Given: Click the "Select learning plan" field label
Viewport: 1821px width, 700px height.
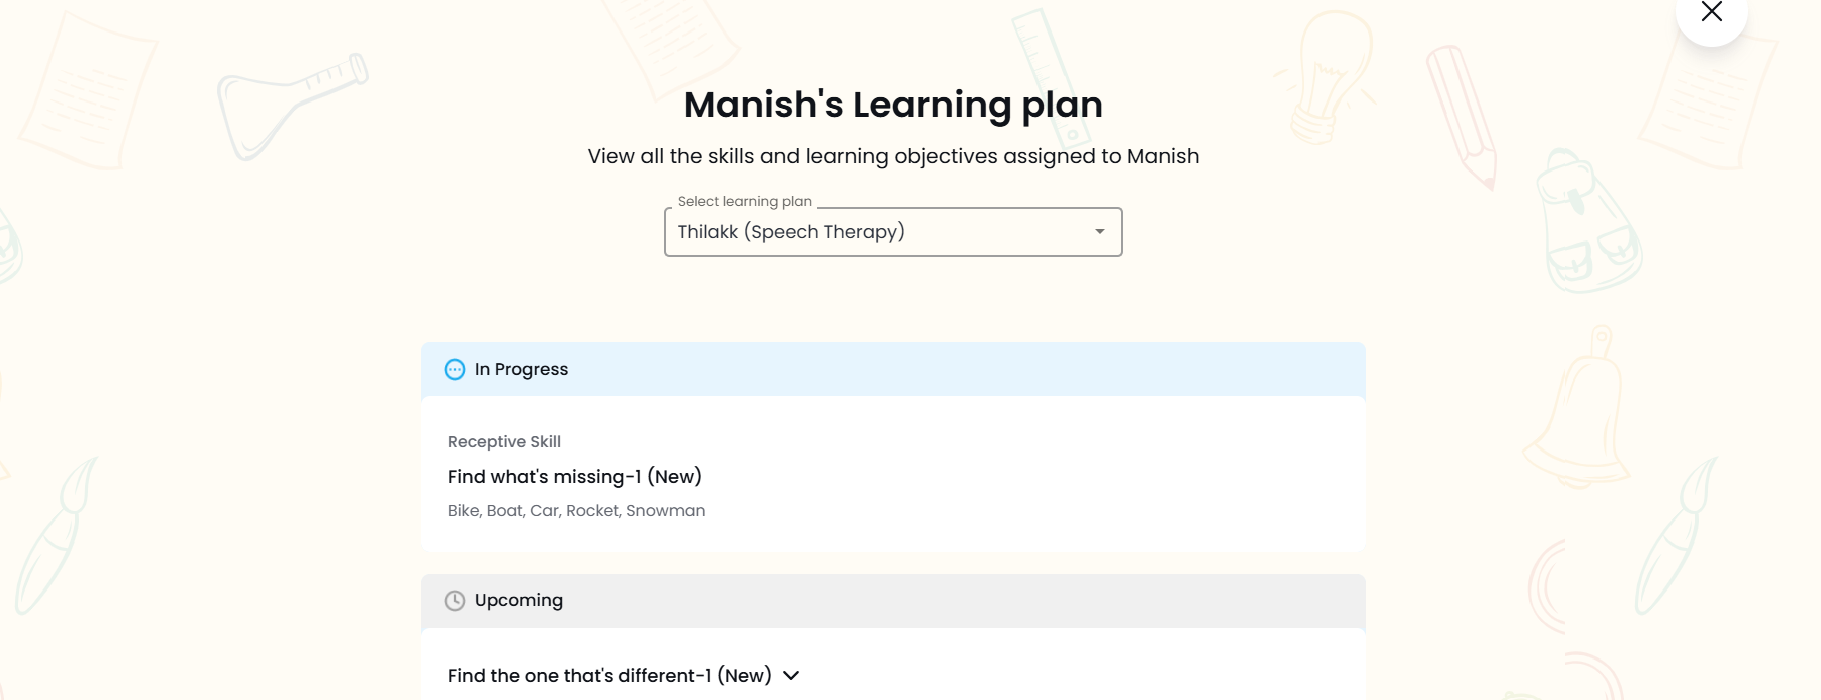Looking at the screenshot, I should click(744, 202).
